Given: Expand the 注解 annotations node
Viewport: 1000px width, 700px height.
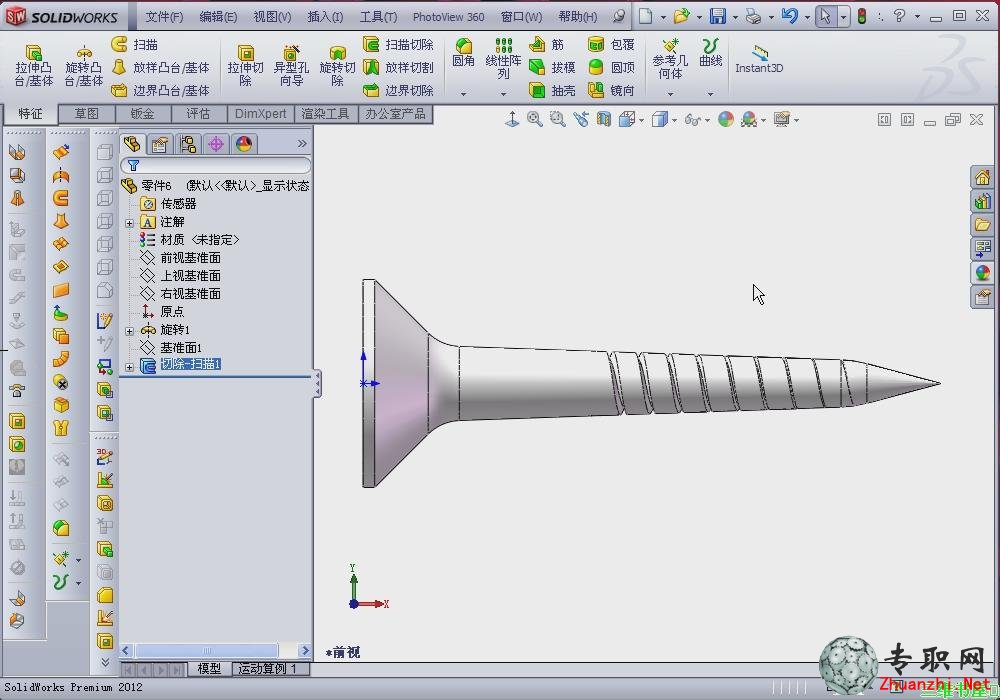Looking at the screenshot, I should click(x=129, y=222).
